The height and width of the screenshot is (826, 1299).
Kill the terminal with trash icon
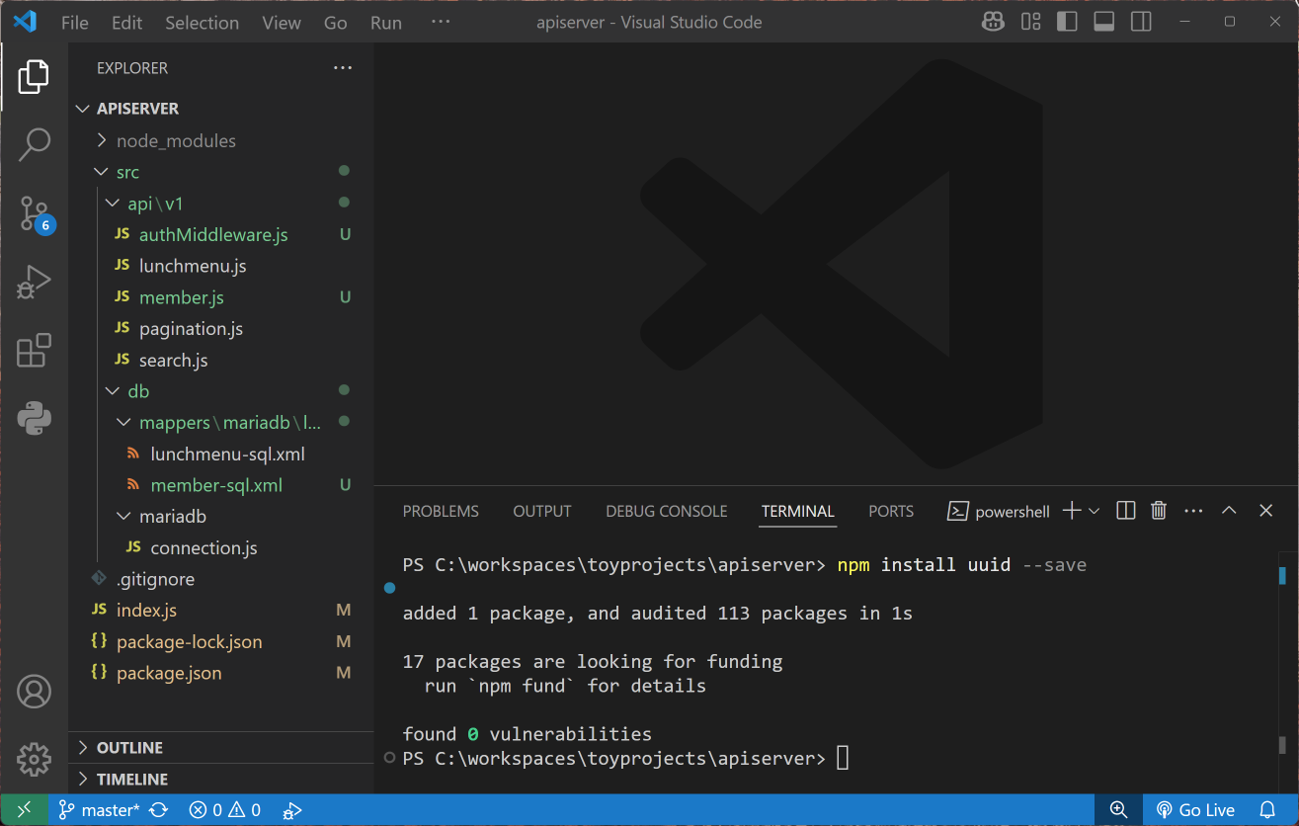(1159, 511)
